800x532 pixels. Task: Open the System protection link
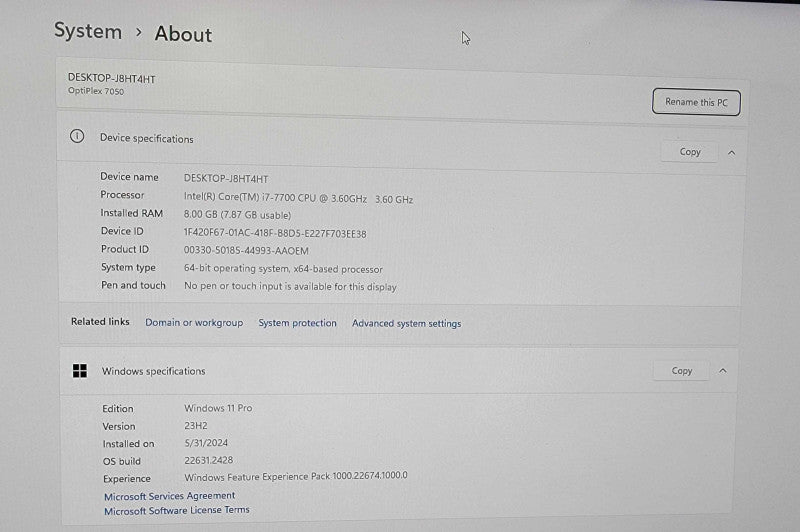point(297,323)
